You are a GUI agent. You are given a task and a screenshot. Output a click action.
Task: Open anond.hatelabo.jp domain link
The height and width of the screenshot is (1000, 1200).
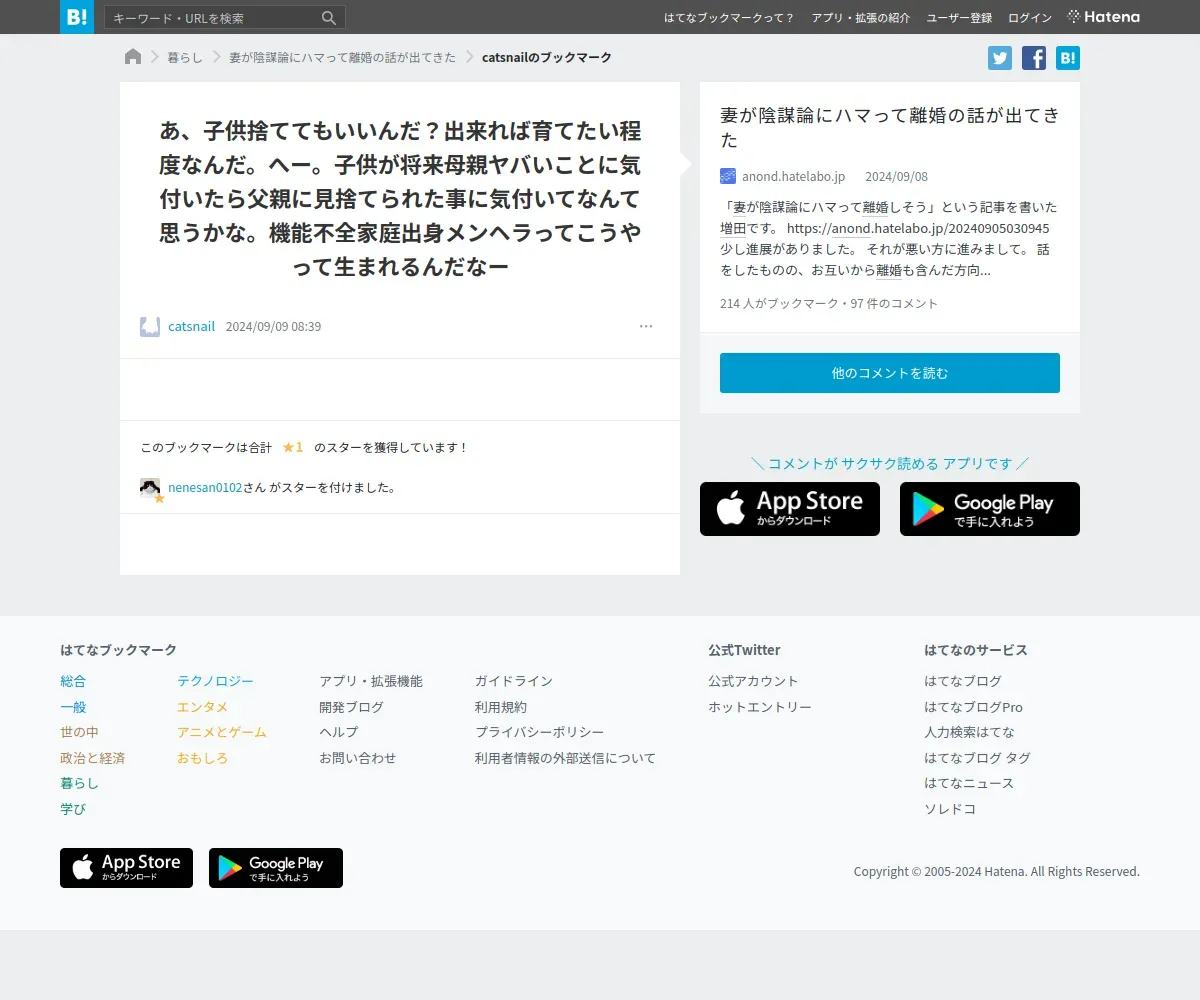[793, 176]
